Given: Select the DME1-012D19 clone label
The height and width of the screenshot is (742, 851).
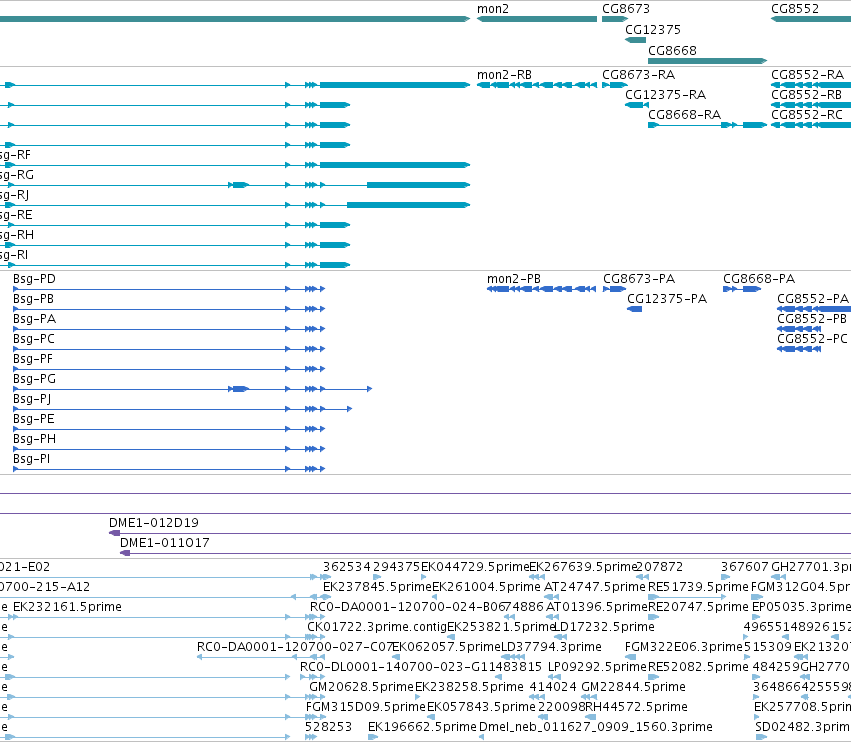Looking at the screenshot, I should pyautogui.click(x=154, y=523).
